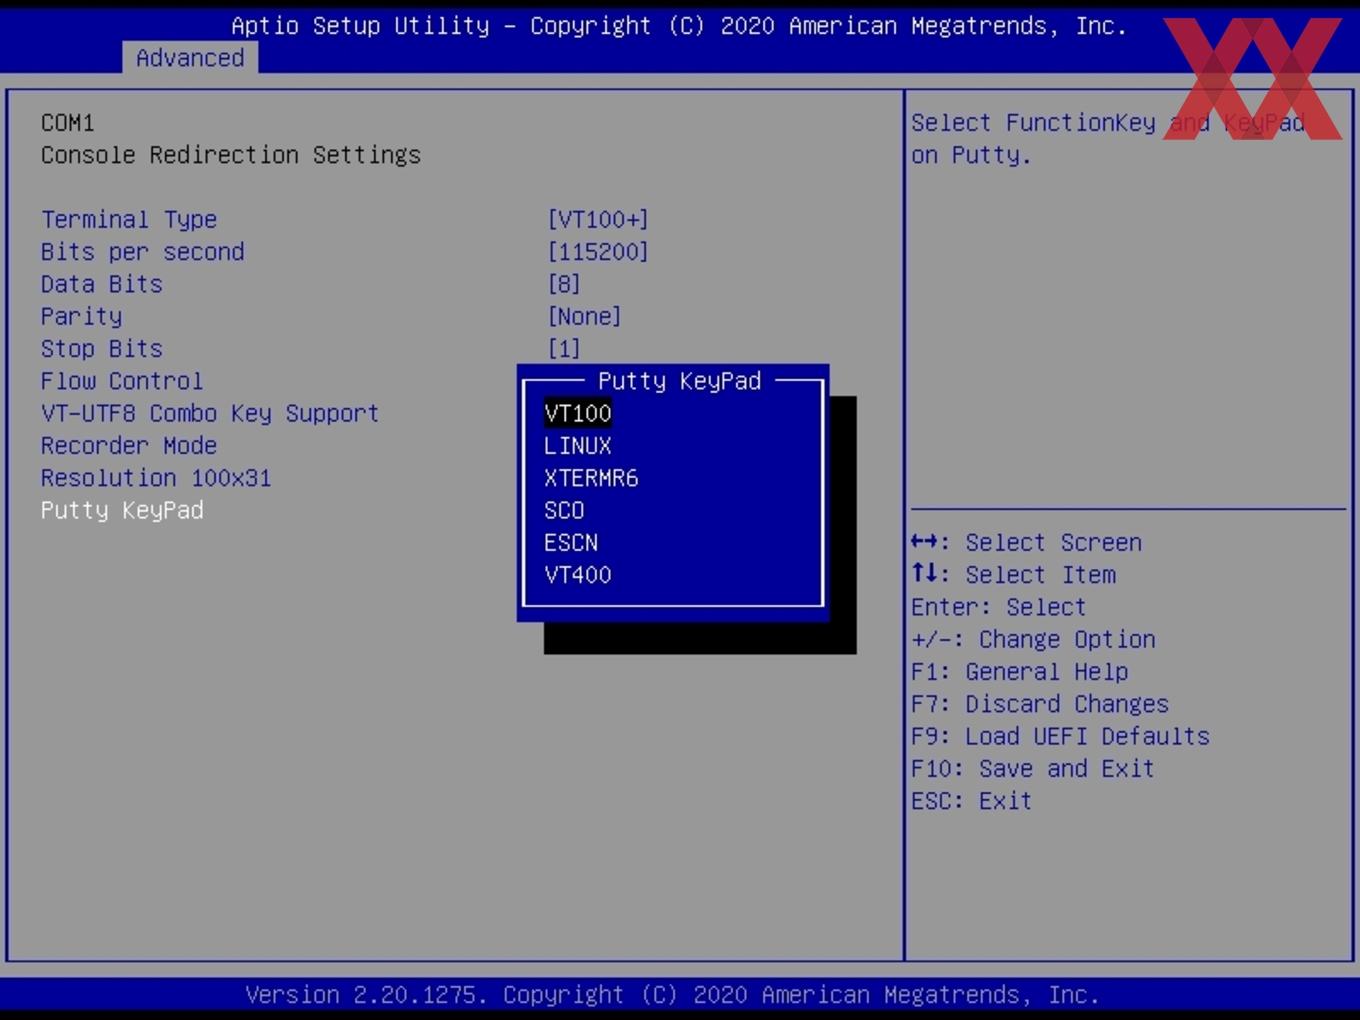
Task: Choose LINUX in Putty KeyPad list
Action: (578, 446)
